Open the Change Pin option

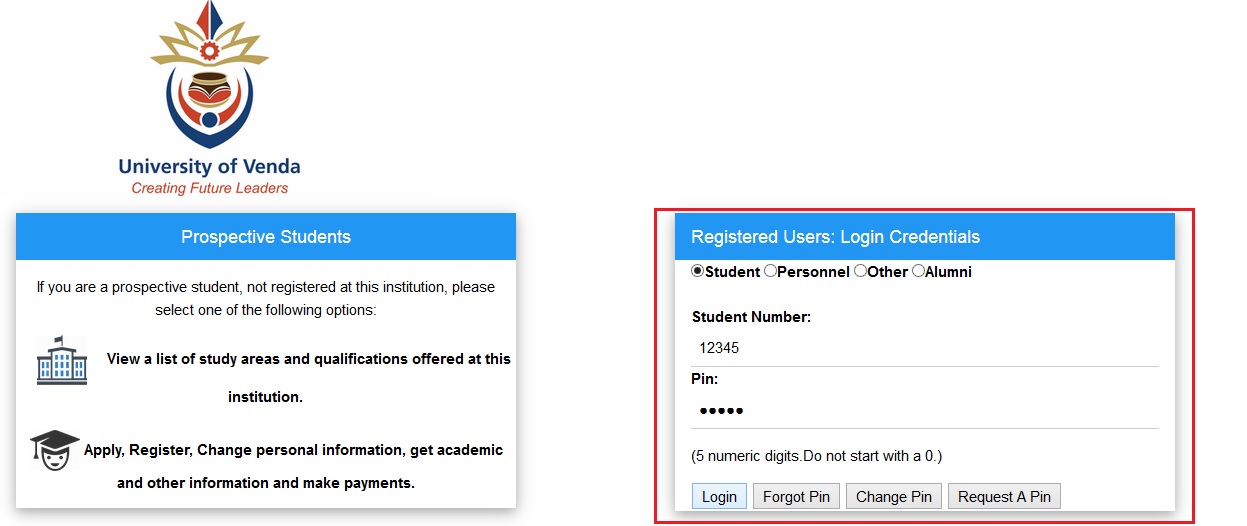point(894,497)
